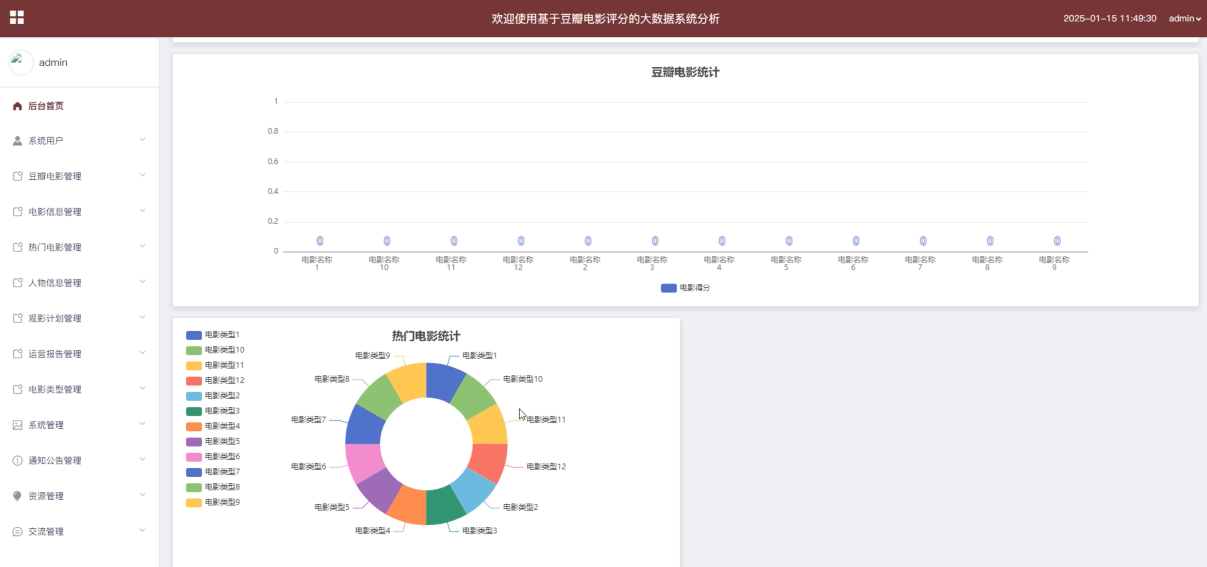Screen dimensions: 1207x567
Task: Open the 运营报告管理 menu label
Action: coord(55,354)
